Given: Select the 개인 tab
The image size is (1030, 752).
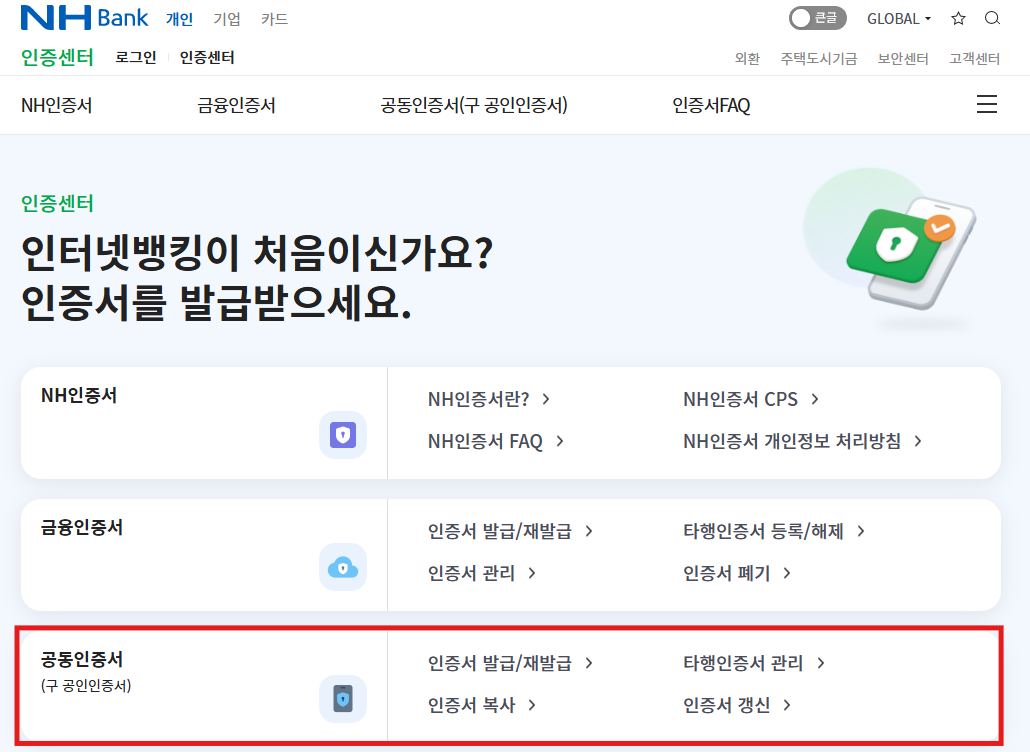Looking at the screenshot, I should point(179,20).
